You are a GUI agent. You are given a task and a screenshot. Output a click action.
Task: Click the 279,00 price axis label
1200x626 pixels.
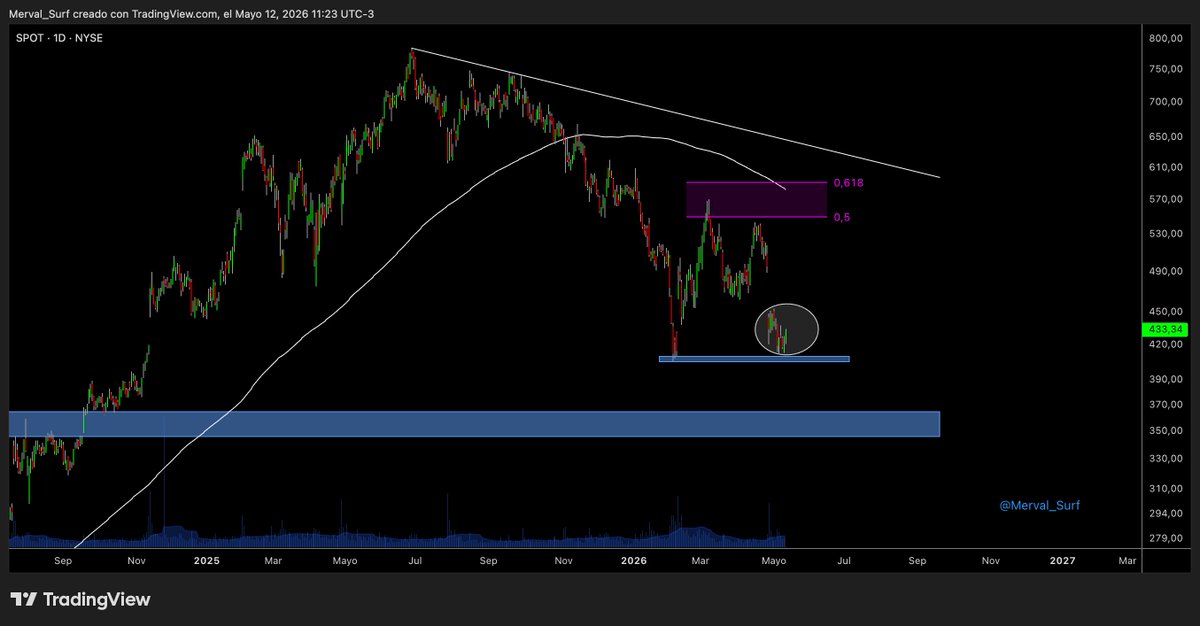(x=1165, y=540)
